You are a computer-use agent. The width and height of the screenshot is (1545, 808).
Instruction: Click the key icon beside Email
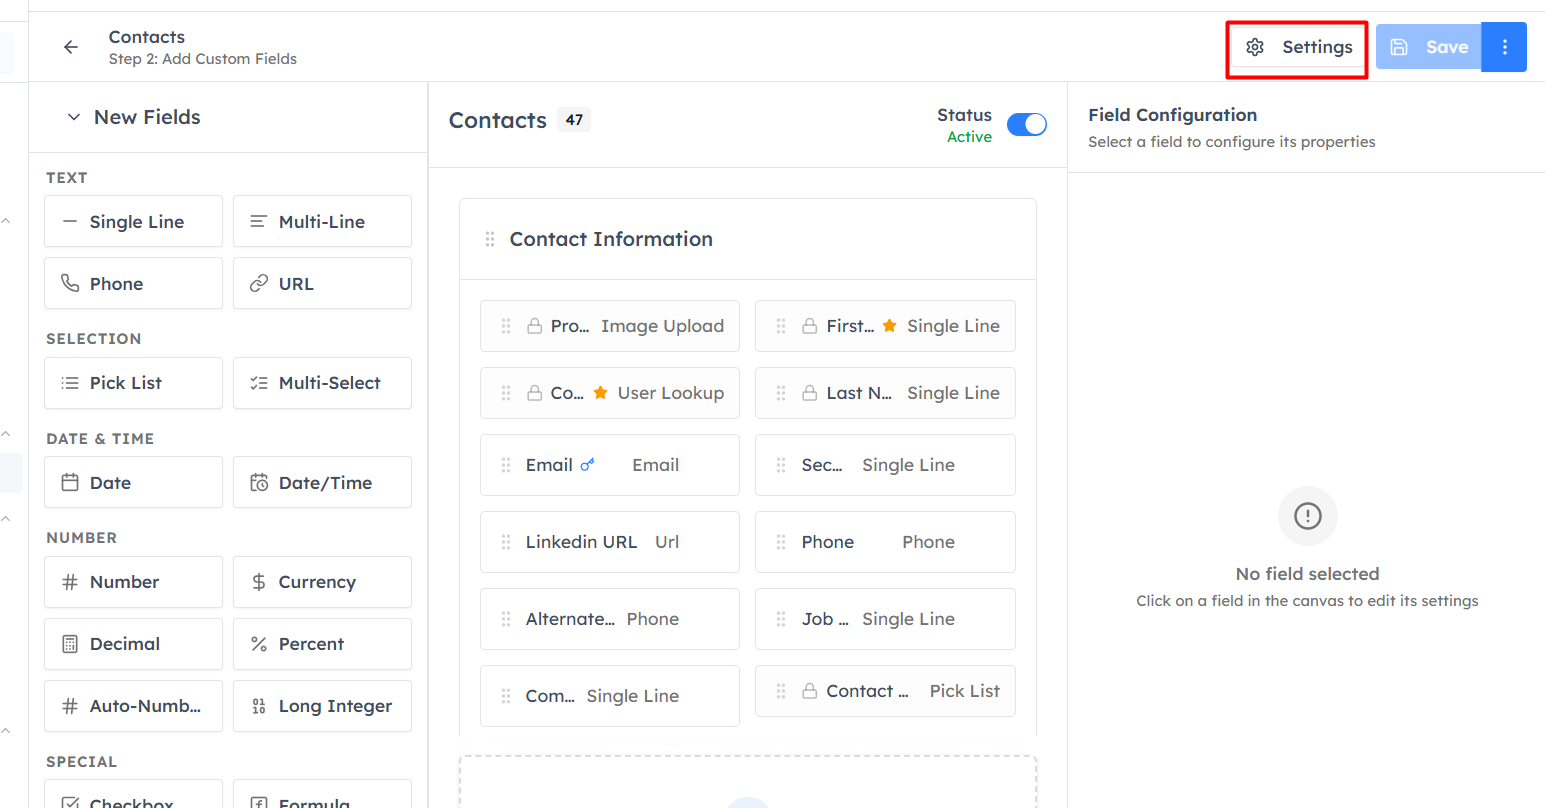pyautogui.click(x=587, y=464)
